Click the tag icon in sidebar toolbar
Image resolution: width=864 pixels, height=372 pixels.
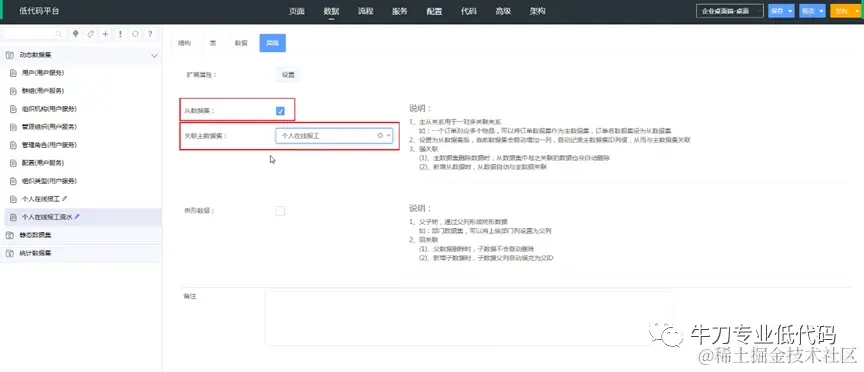90,34
